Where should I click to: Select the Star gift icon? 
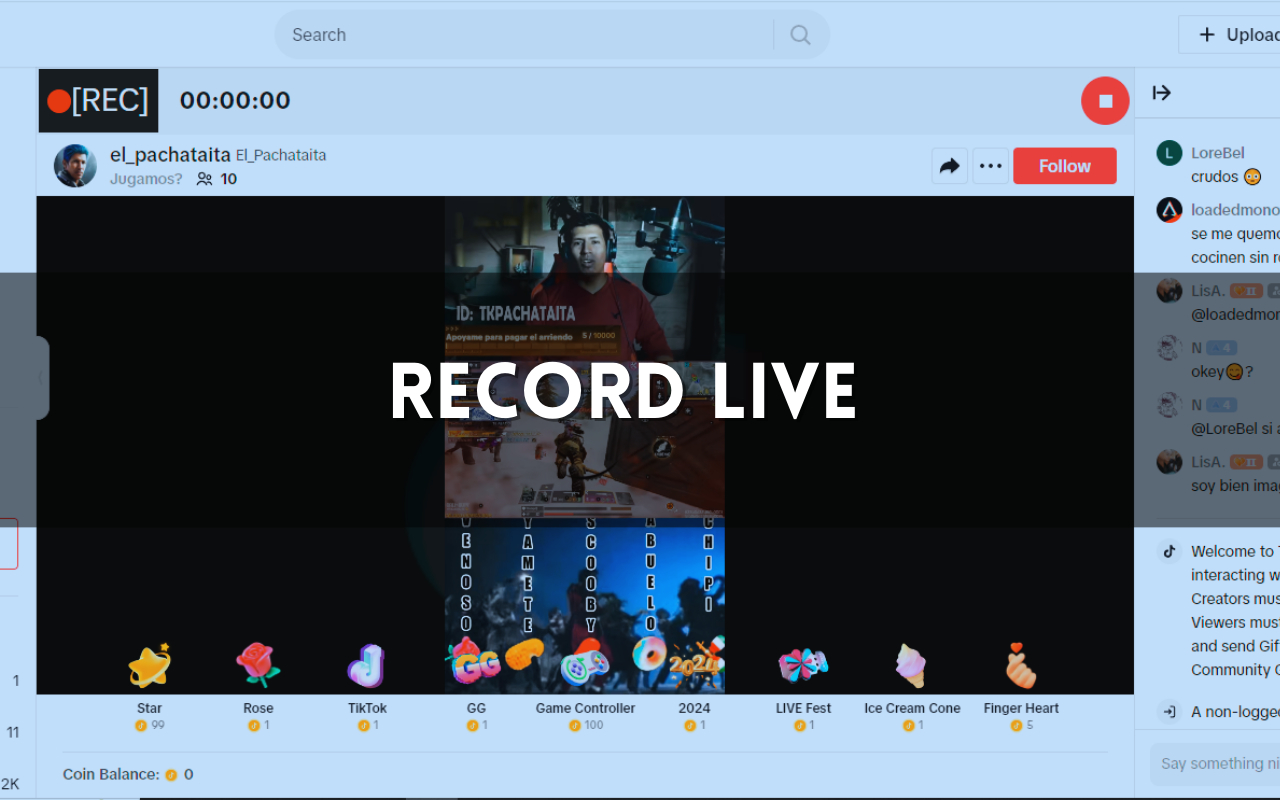click(x=149, y=665)
